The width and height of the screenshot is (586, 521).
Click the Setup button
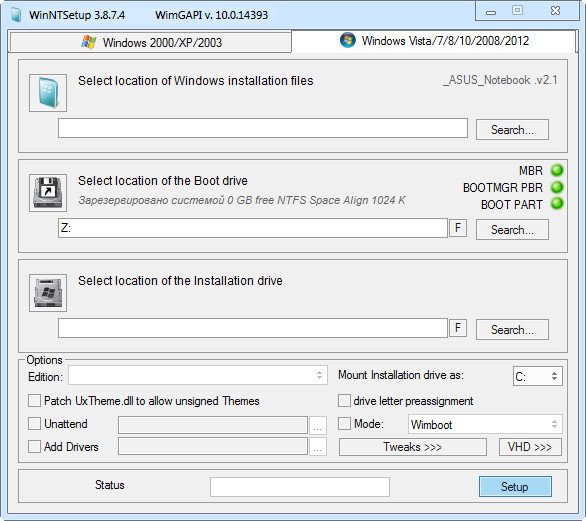(515, 487)
